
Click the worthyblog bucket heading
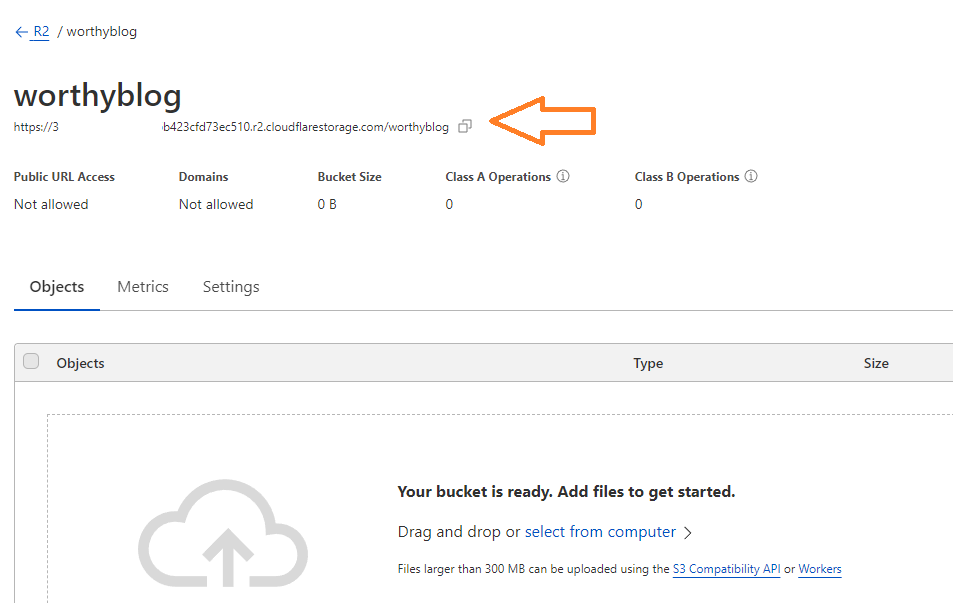point(98,95)
